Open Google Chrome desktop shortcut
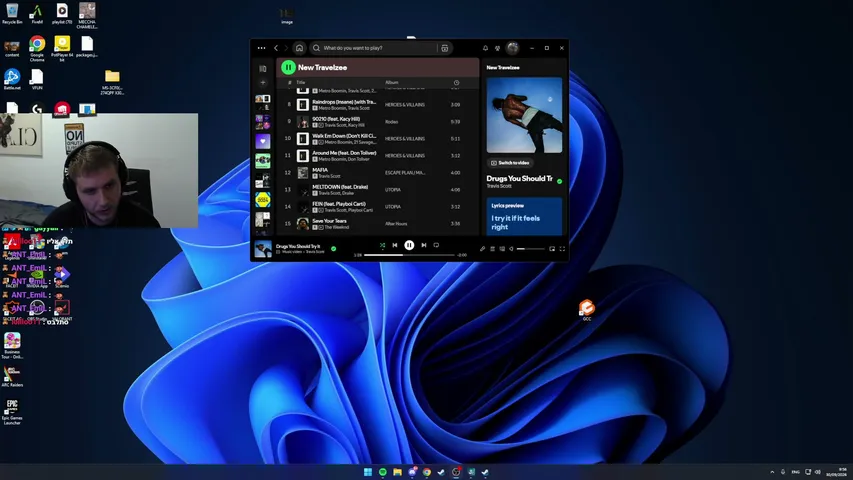The width and height of the screenshot is (853, 480). [37, 49]
